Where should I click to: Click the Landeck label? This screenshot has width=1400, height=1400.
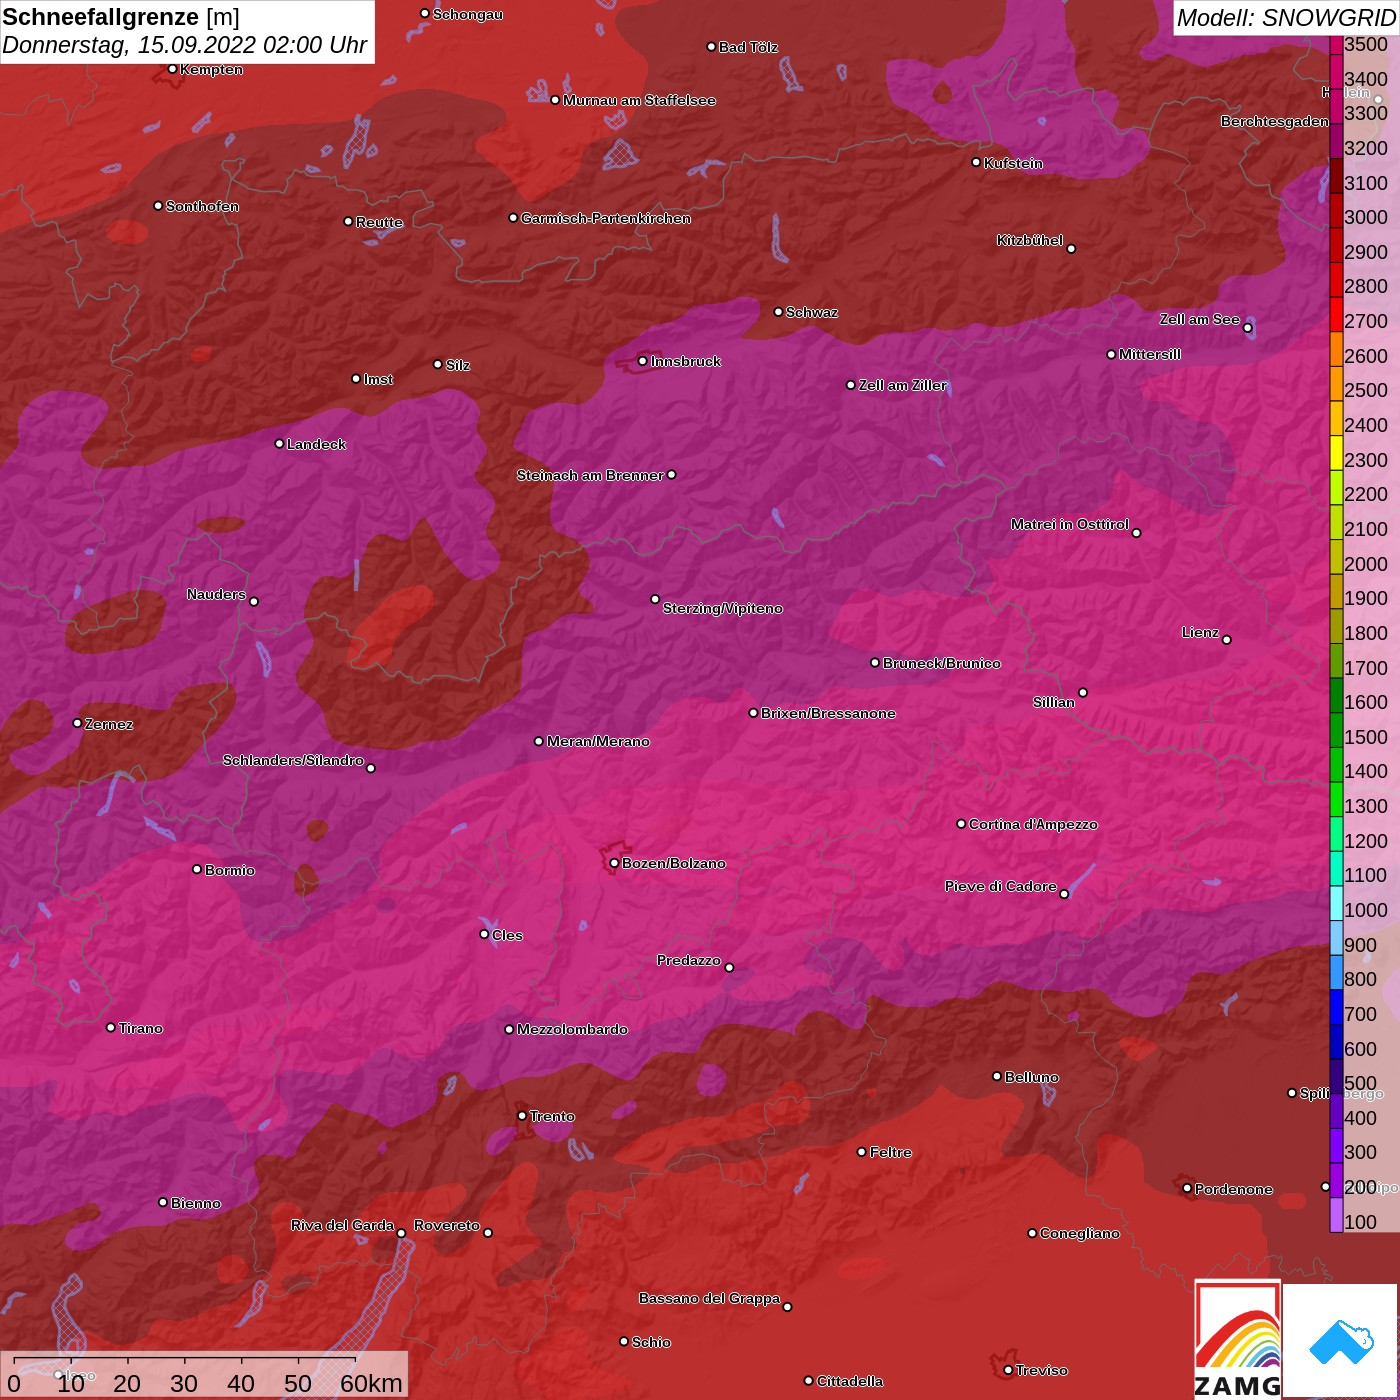(316, 444)
